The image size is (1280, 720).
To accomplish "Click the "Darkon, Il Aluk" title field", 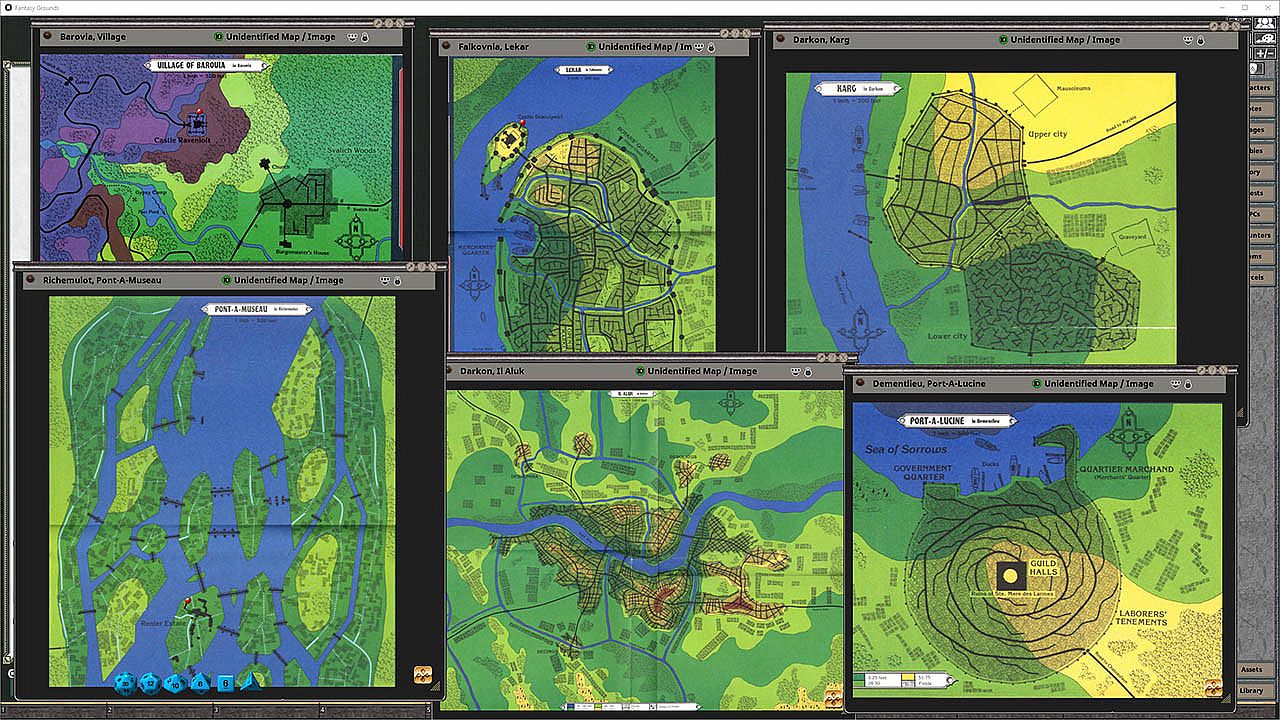I will [492, 371].
